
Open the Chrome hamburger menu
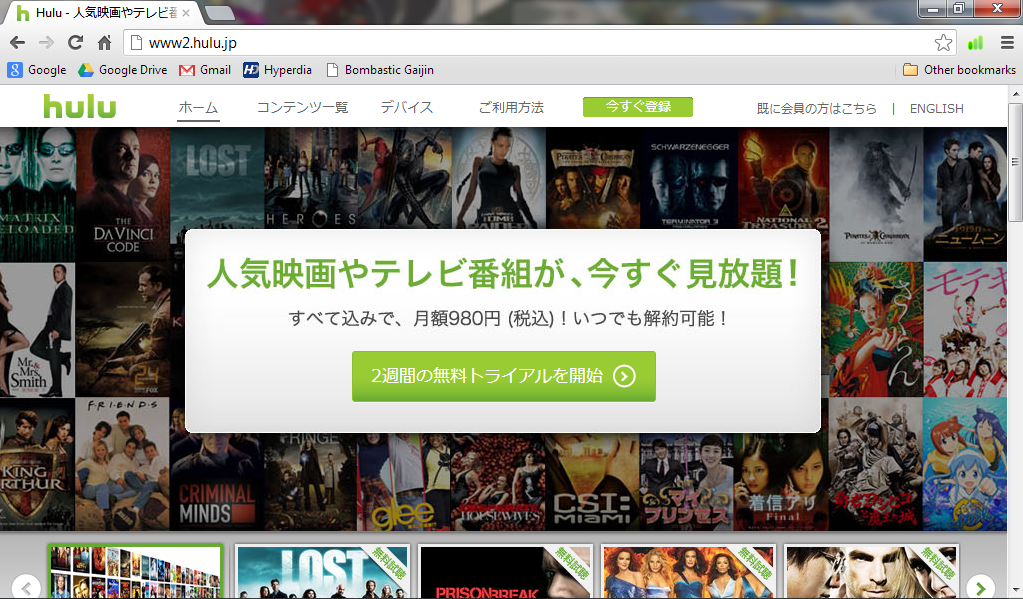(x=1007, y=43)
